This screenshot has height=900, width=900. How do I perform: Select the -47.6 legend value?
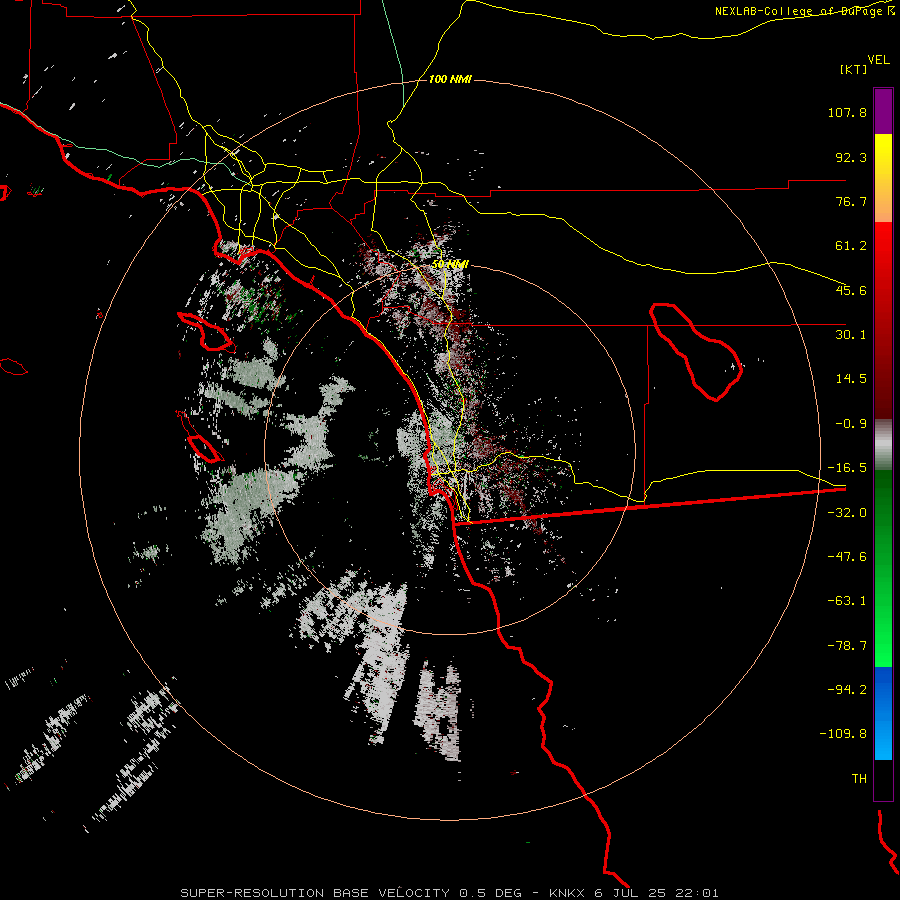[x=847, y=557]
